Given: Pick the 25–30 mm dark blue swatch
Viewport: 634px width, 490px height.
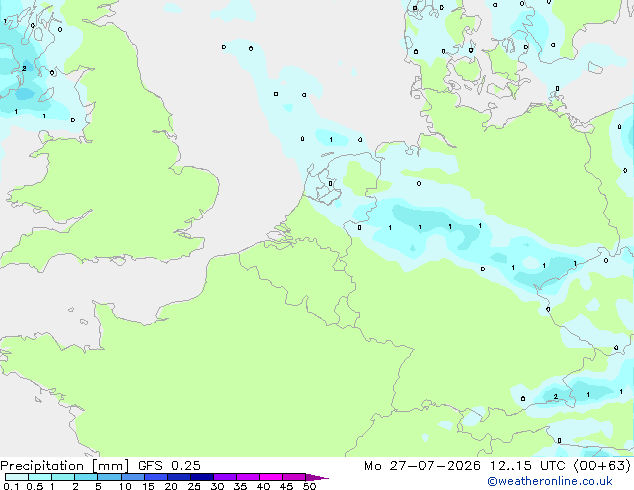Looking at the screenshot, I should click(x=202, y=477).
